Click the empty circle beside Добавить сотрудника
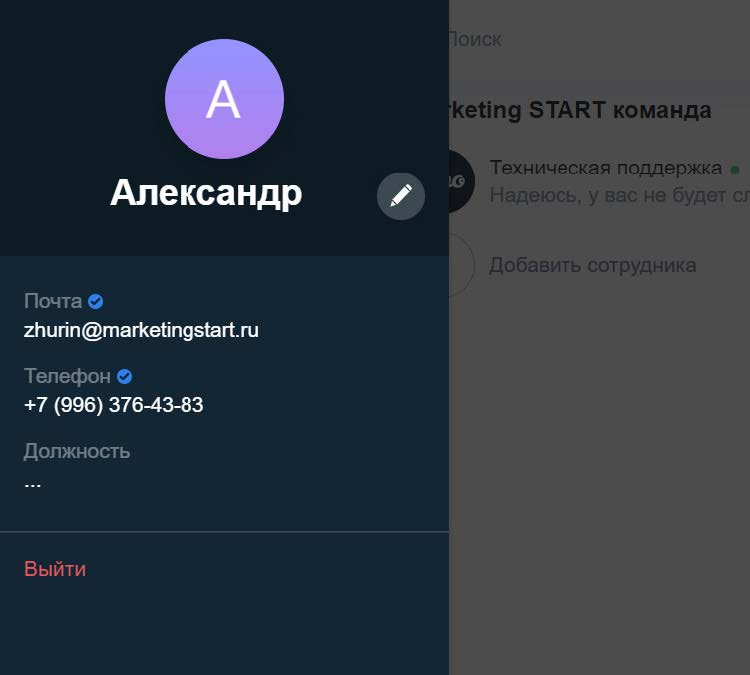This screenshot has height=675, width=750. point(462,265)
